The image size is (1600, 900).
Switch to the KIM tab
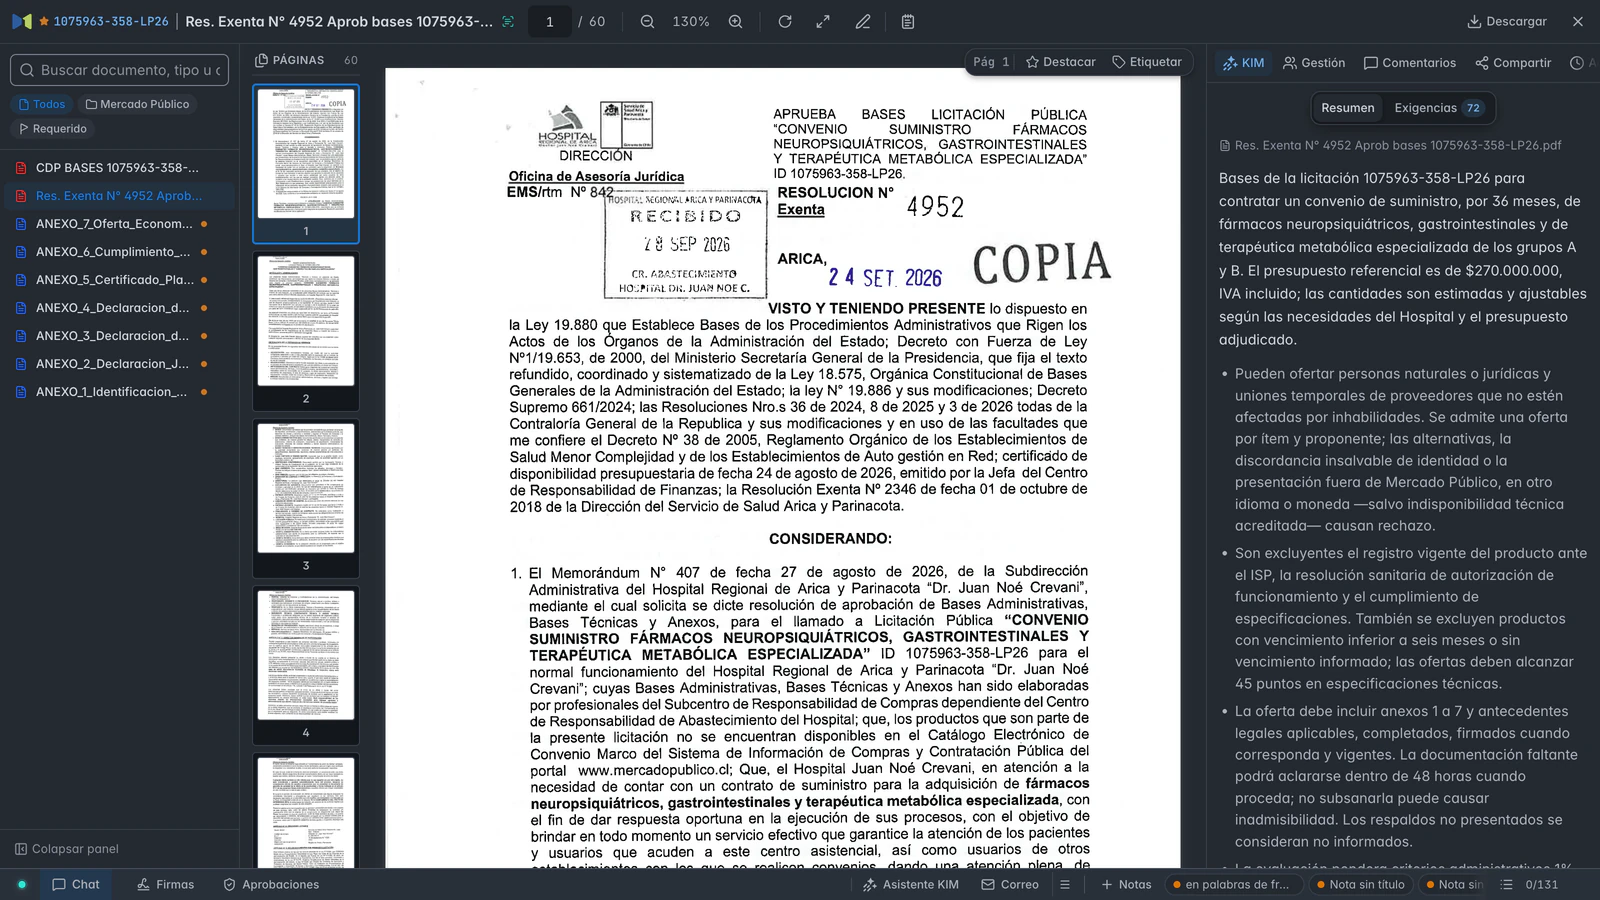tap(1244, 63)
